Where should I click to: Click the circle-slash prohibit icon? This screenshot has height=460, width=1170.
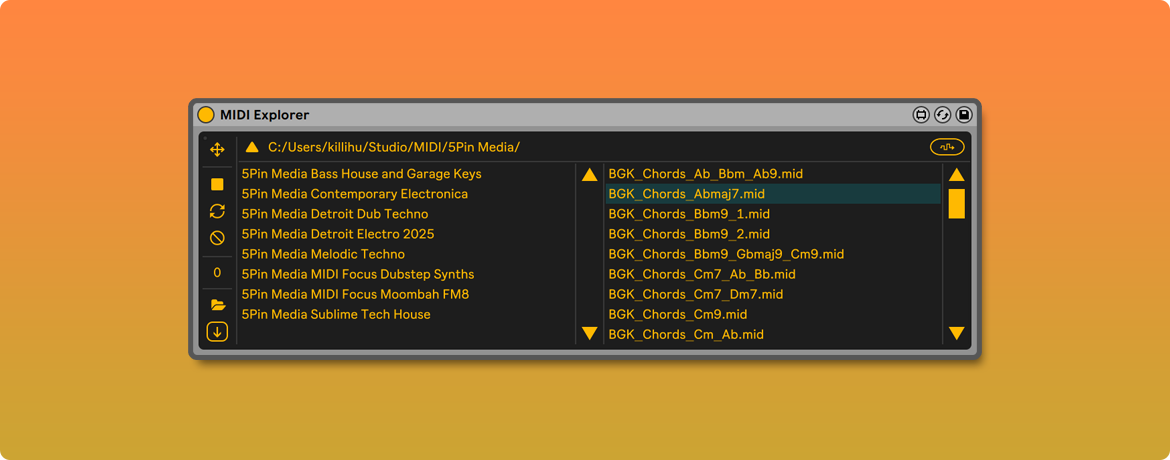[x=217, y=238]
